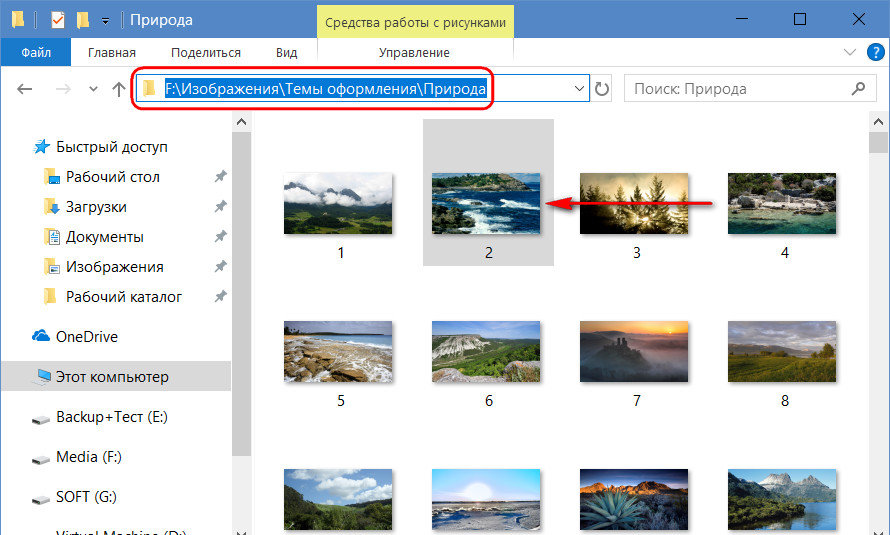
Task: Select image thumbnail 1 with cloudy mountains
Action: coord(338,203)
